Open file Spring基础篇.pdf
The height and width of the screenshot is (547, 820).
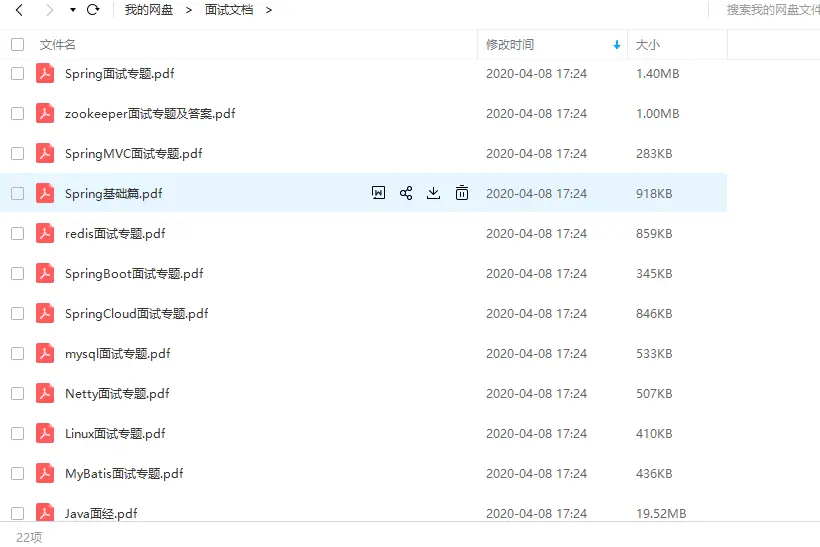[x=113, y=193]
